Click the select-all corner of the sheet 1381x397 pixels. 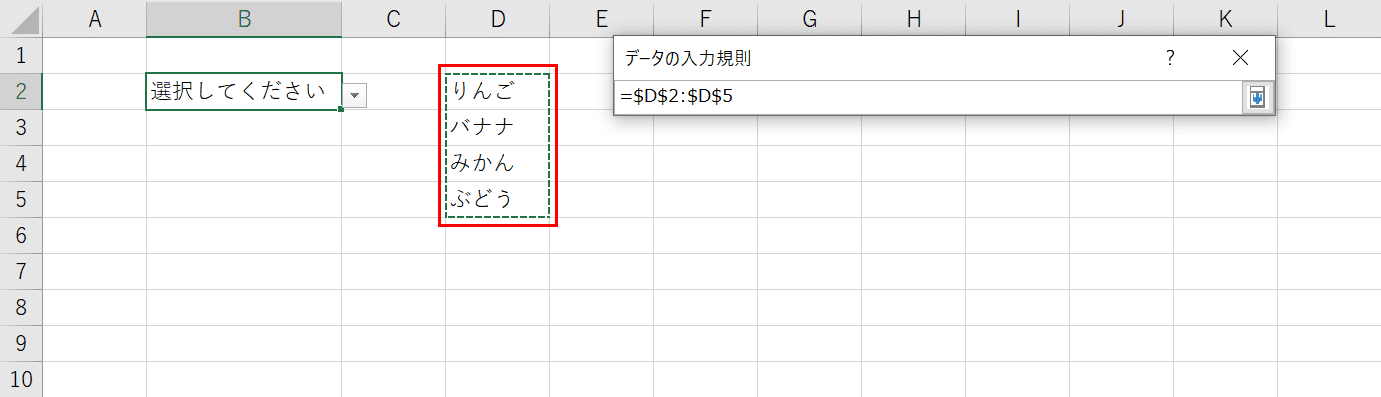22,18
